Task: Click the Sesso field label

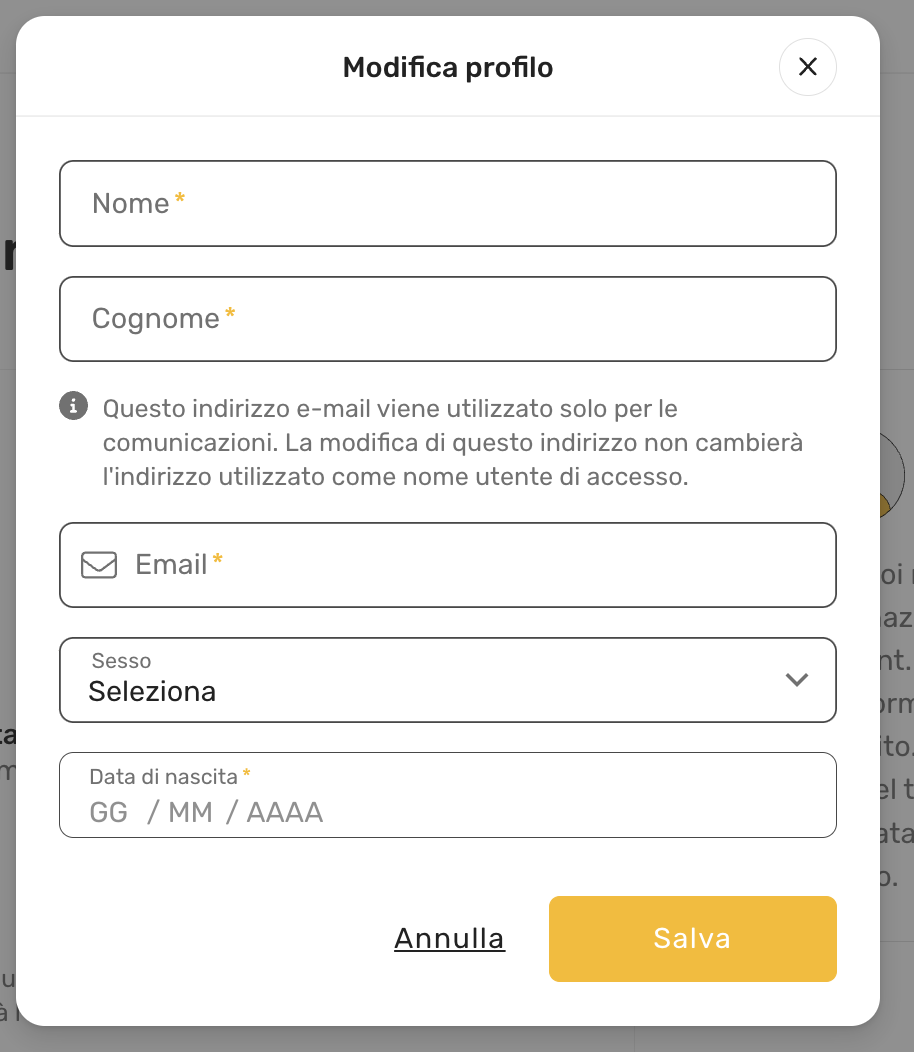Action: 121,661
